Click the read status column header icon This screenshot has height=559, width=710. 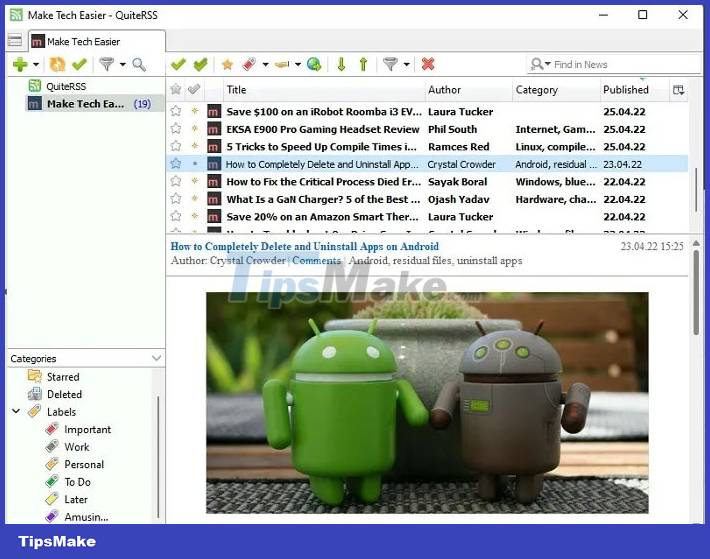194,90
